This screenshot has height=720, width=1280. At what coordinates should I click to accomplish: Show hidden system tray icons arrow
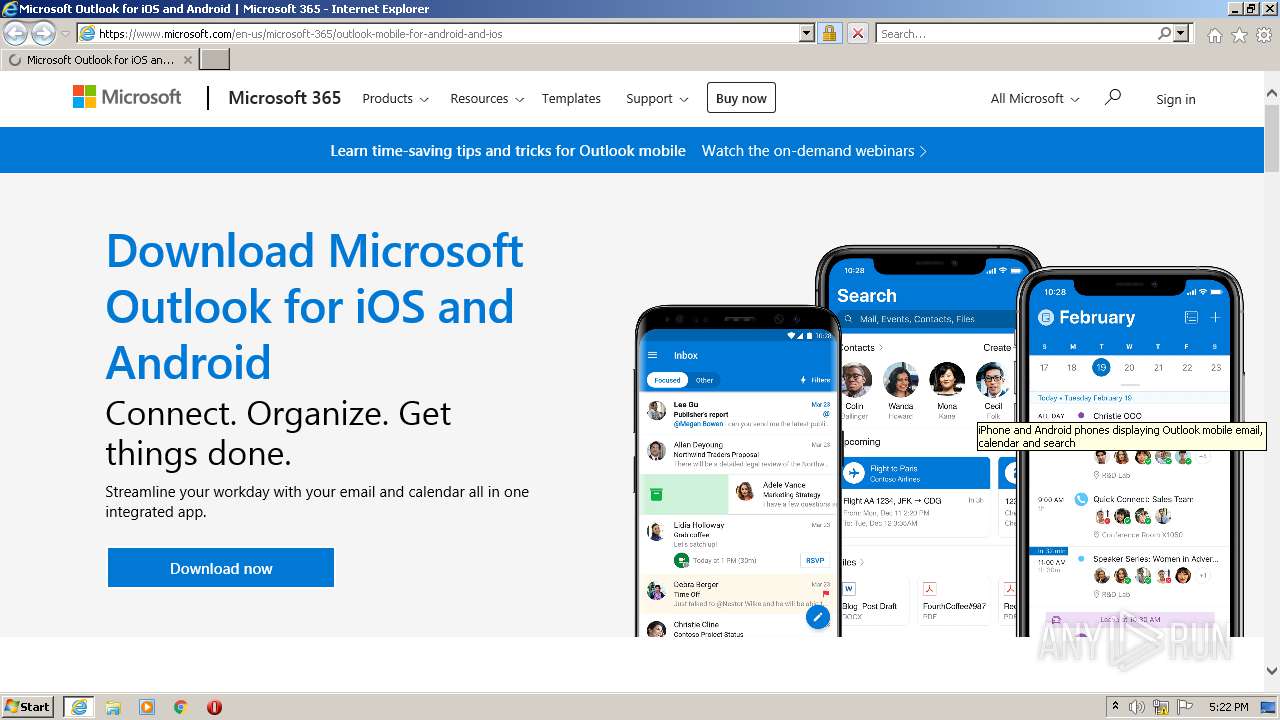click(x=1115, y=707)
